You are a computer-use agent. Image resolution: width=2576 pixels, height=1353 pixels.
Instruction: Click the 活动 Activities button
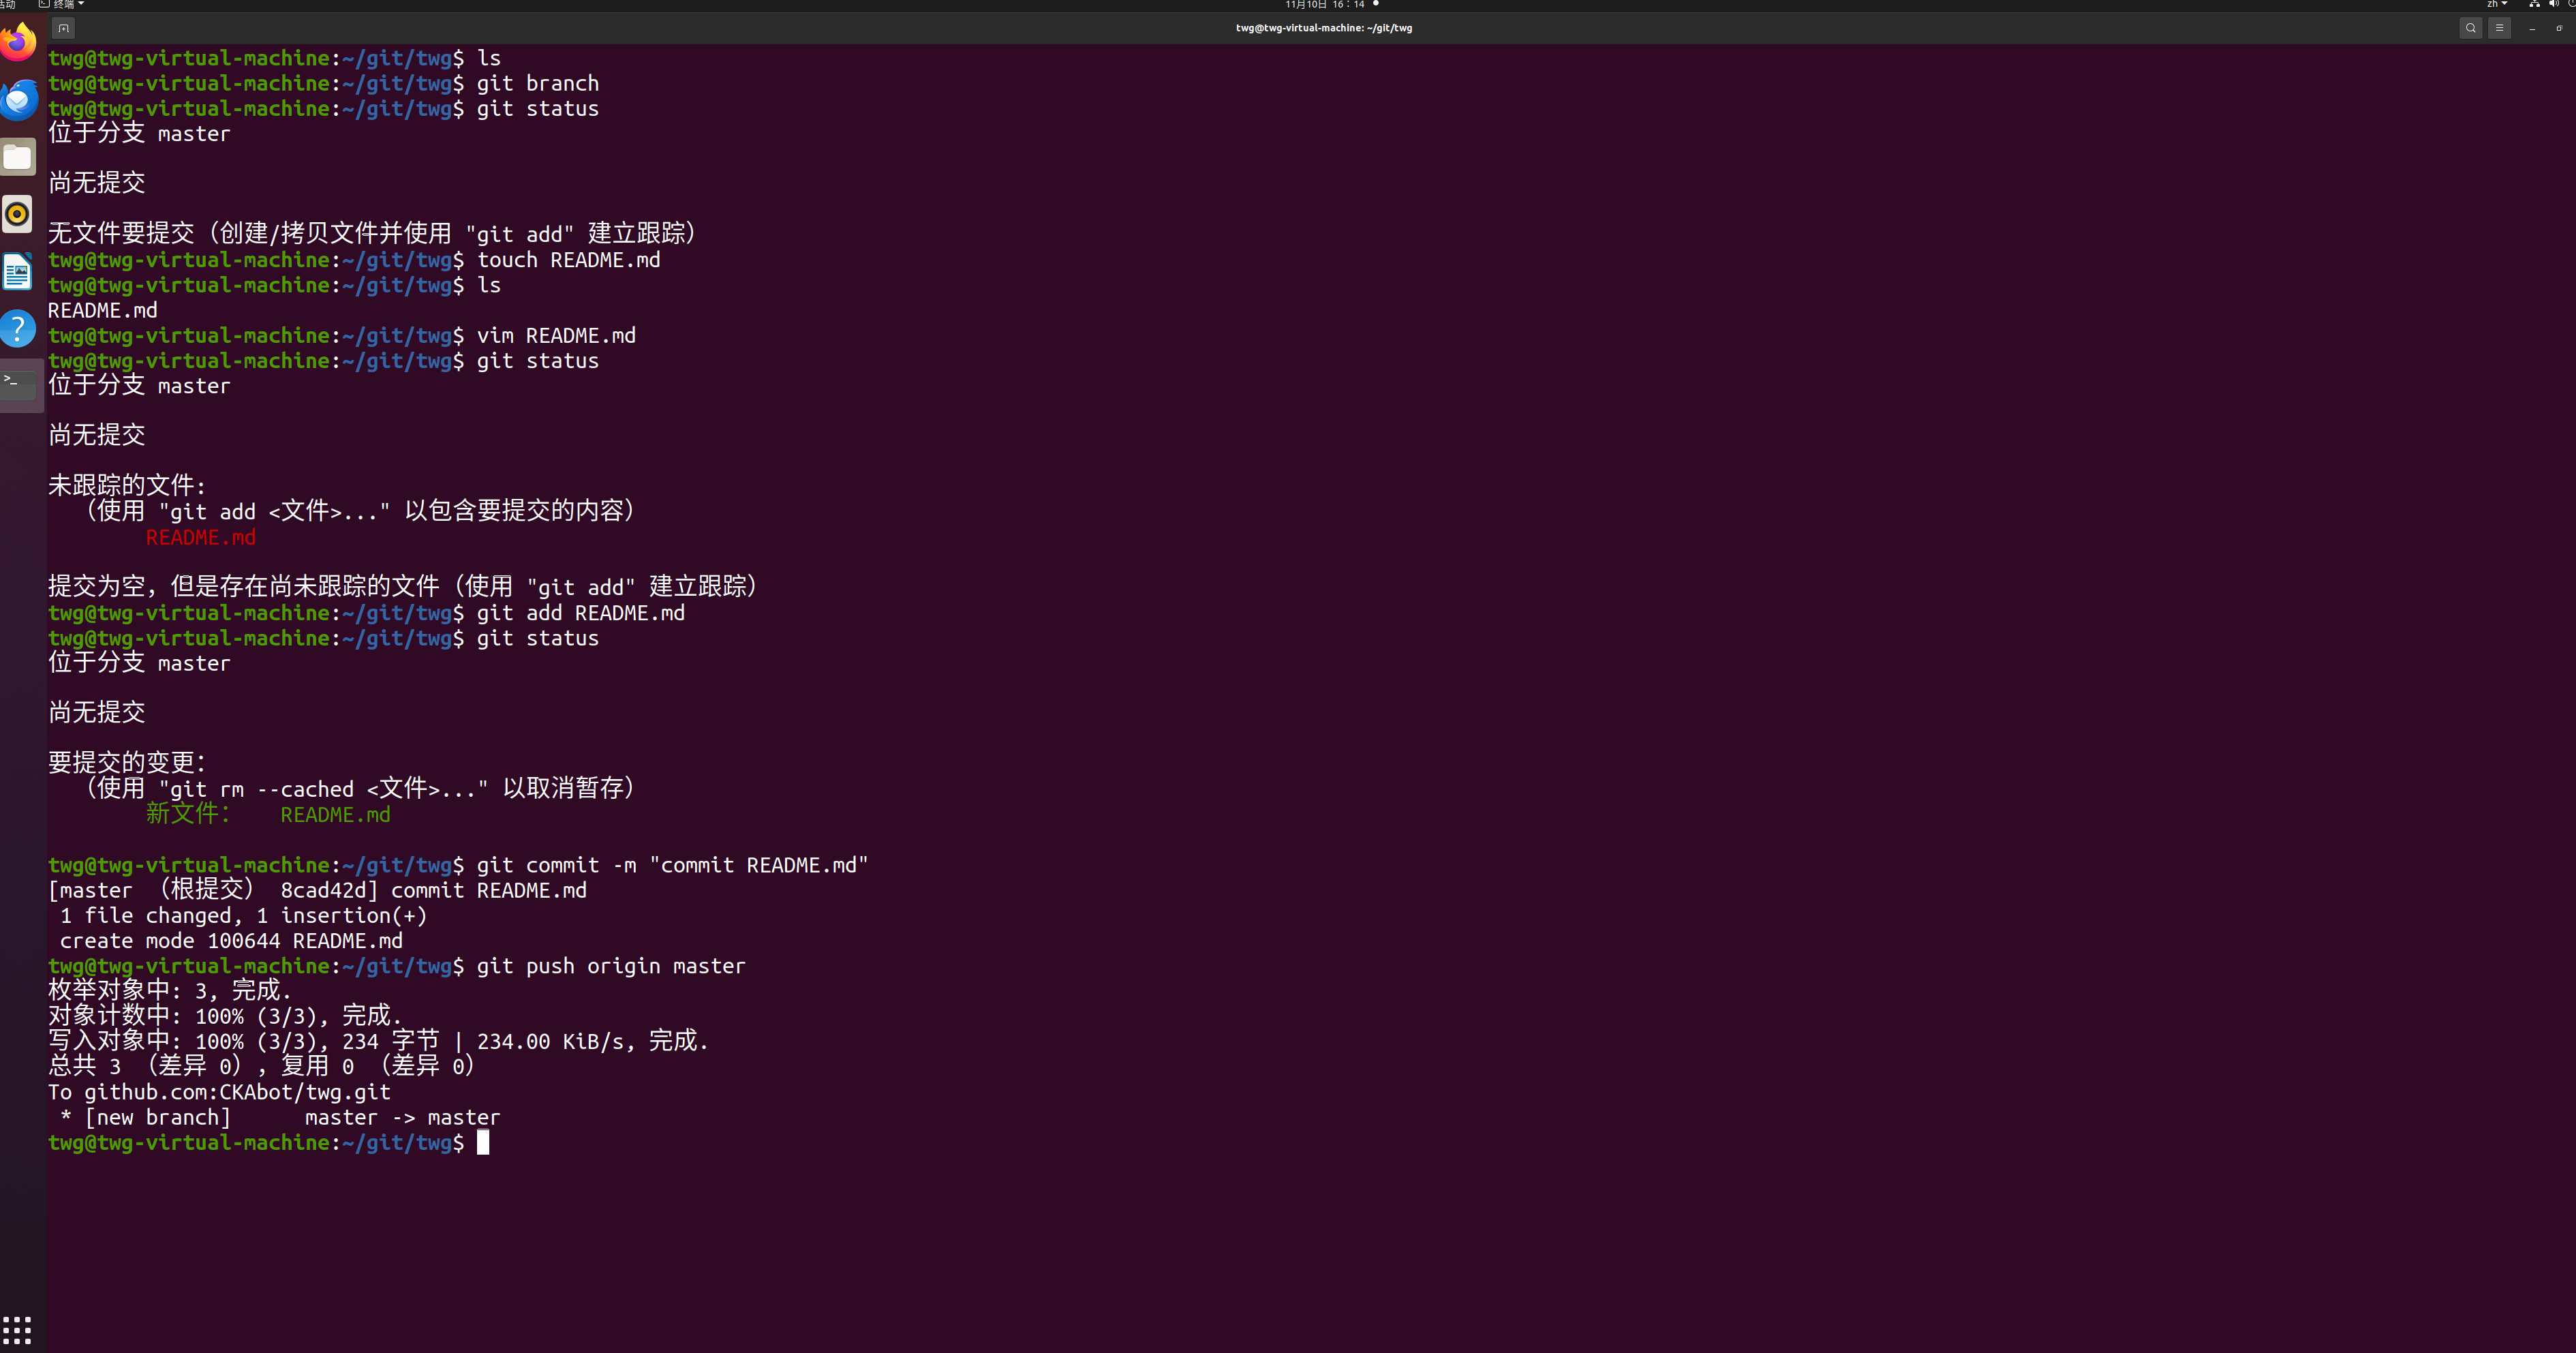click(6, 4)
